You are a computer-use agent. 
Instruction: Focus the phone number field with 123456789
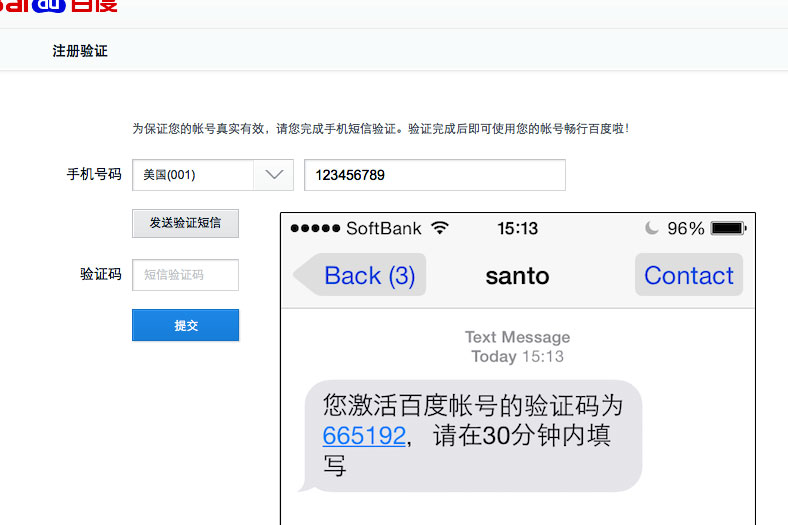435,175
